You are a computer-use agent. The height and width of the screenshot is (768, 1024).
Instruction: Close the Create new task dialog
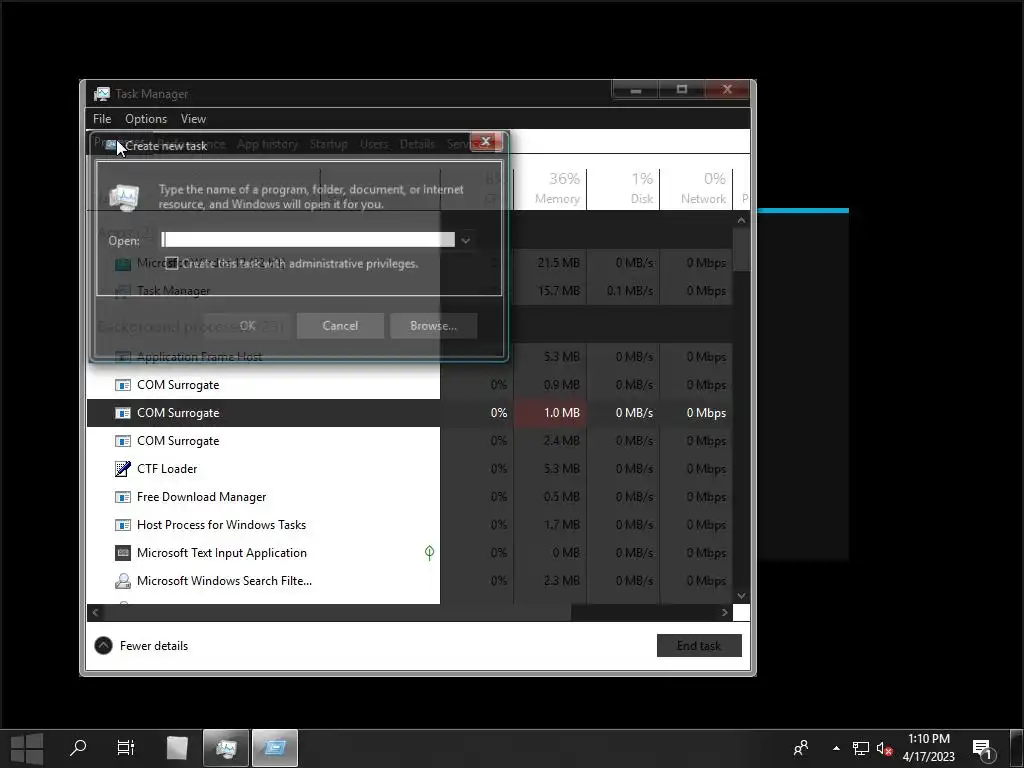486,141
